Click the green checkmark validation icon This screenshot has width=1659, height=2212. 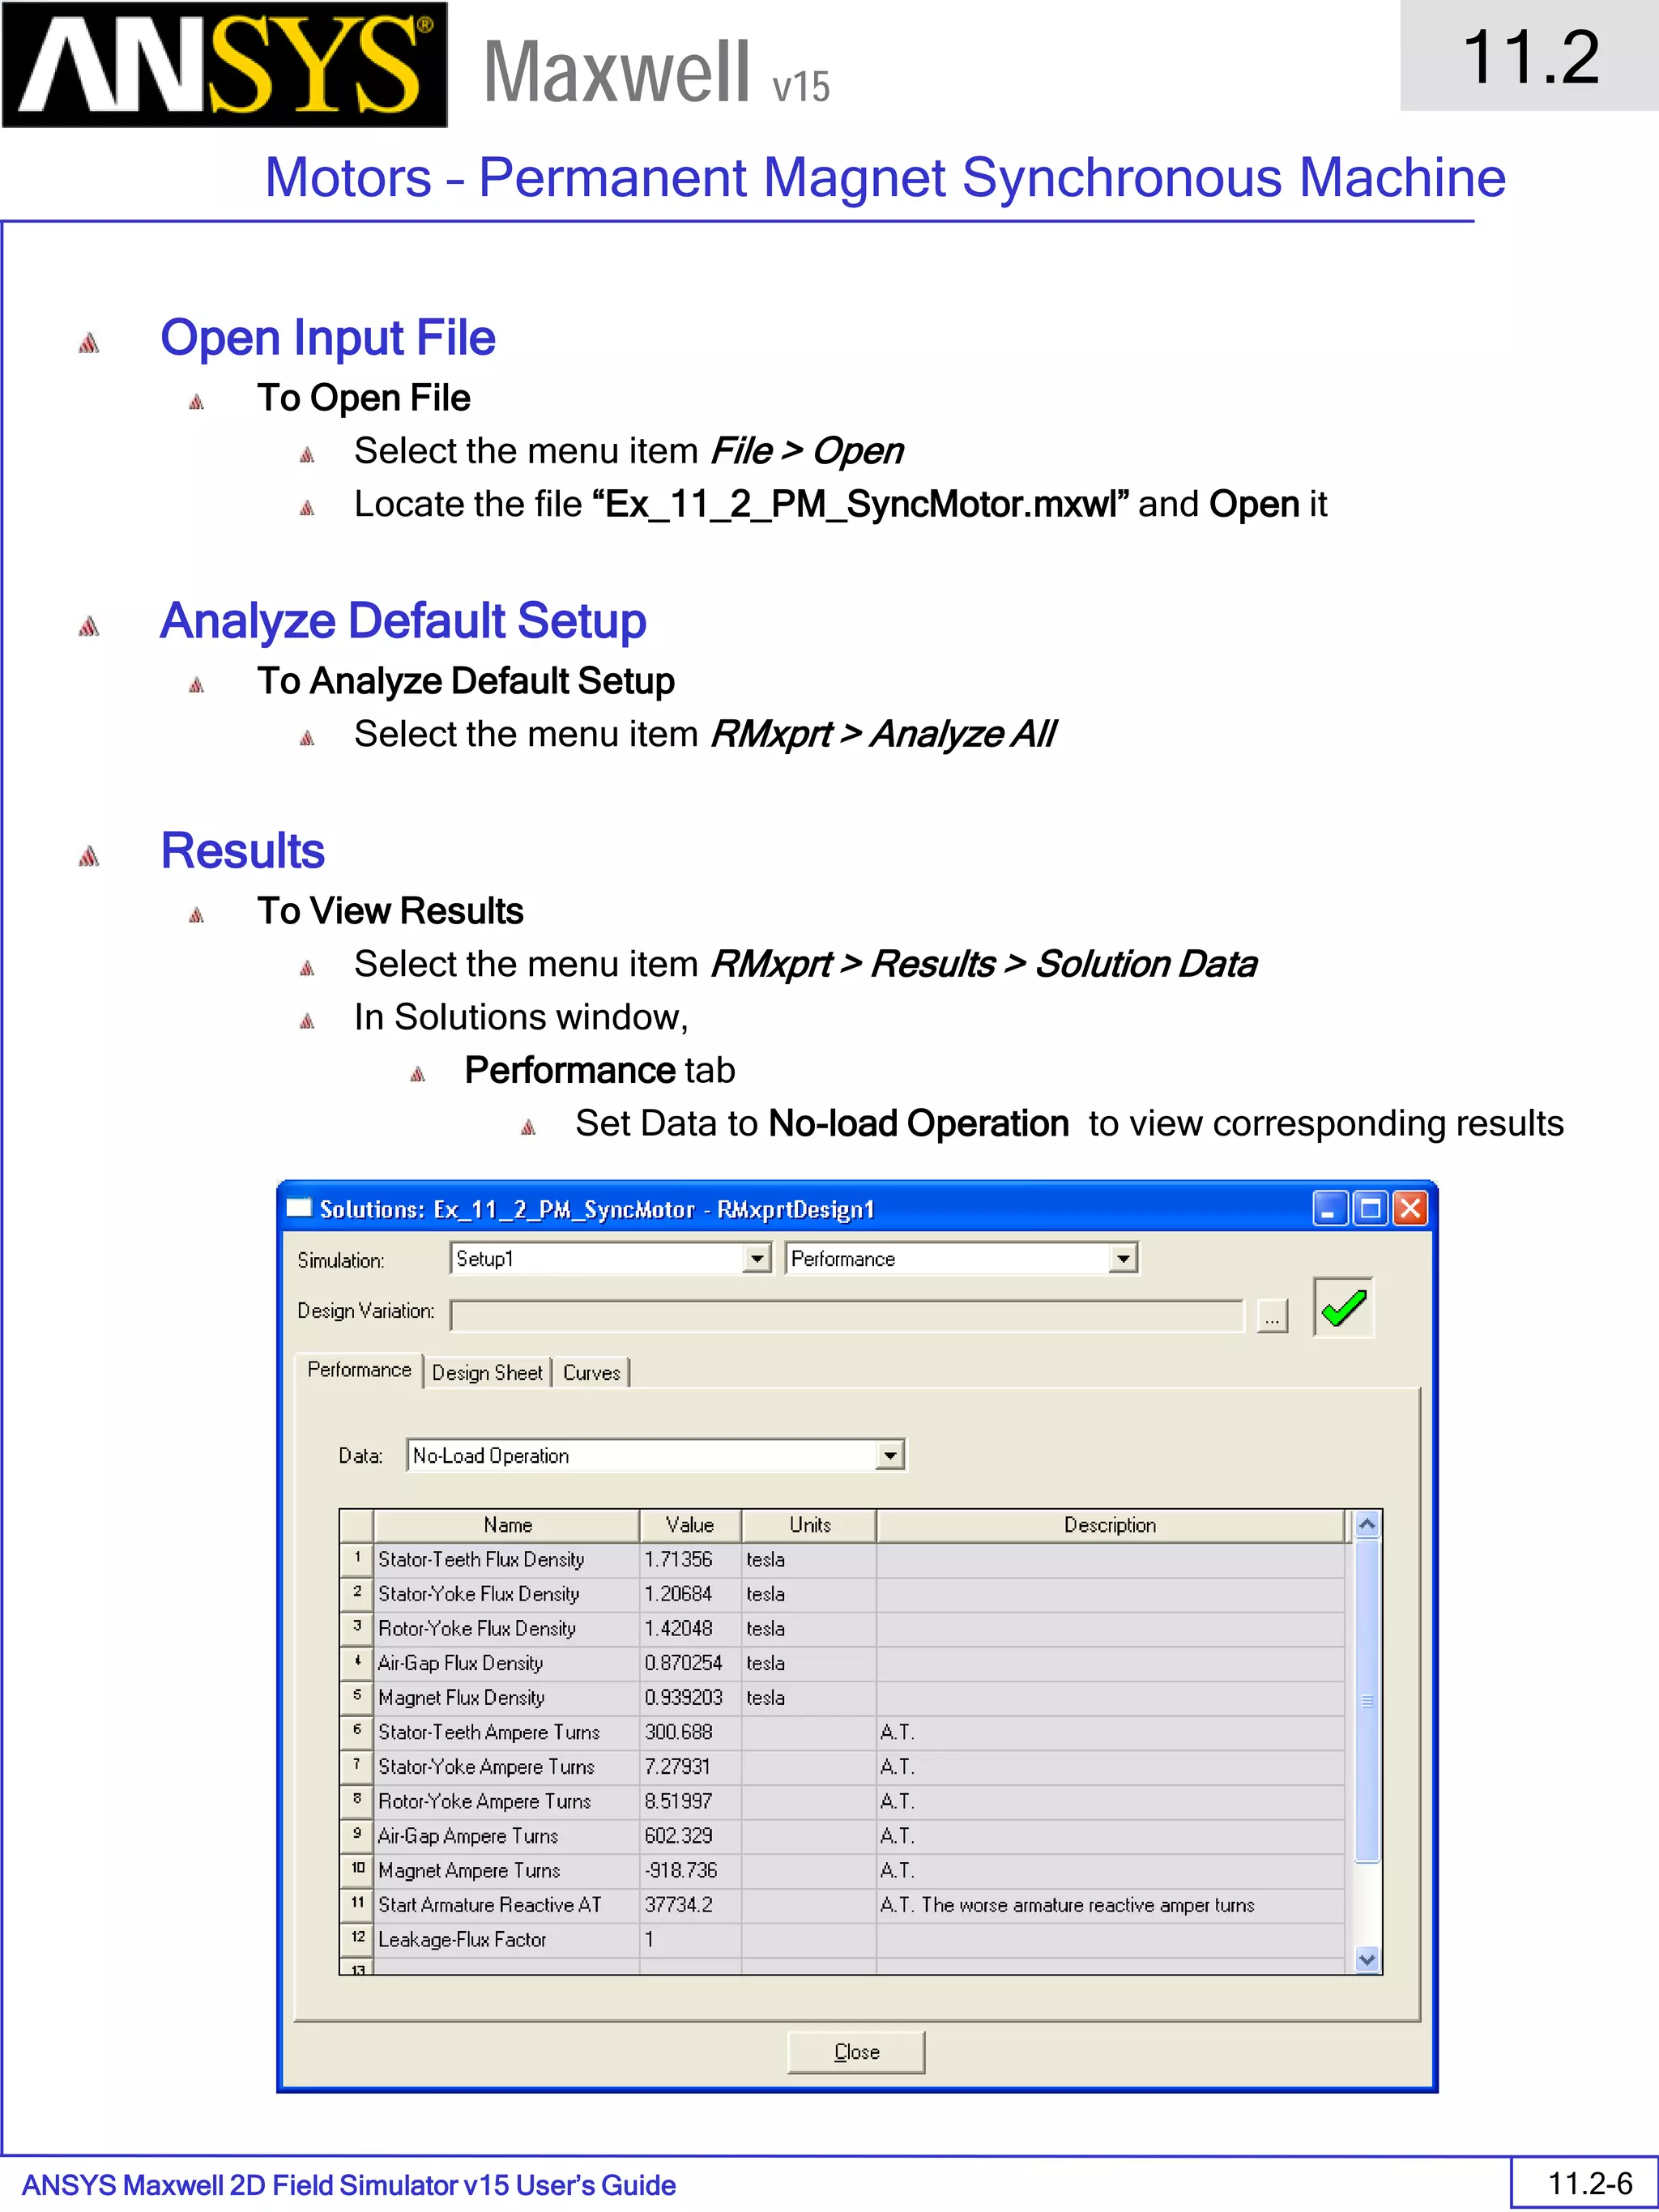coord(1343,1307)
